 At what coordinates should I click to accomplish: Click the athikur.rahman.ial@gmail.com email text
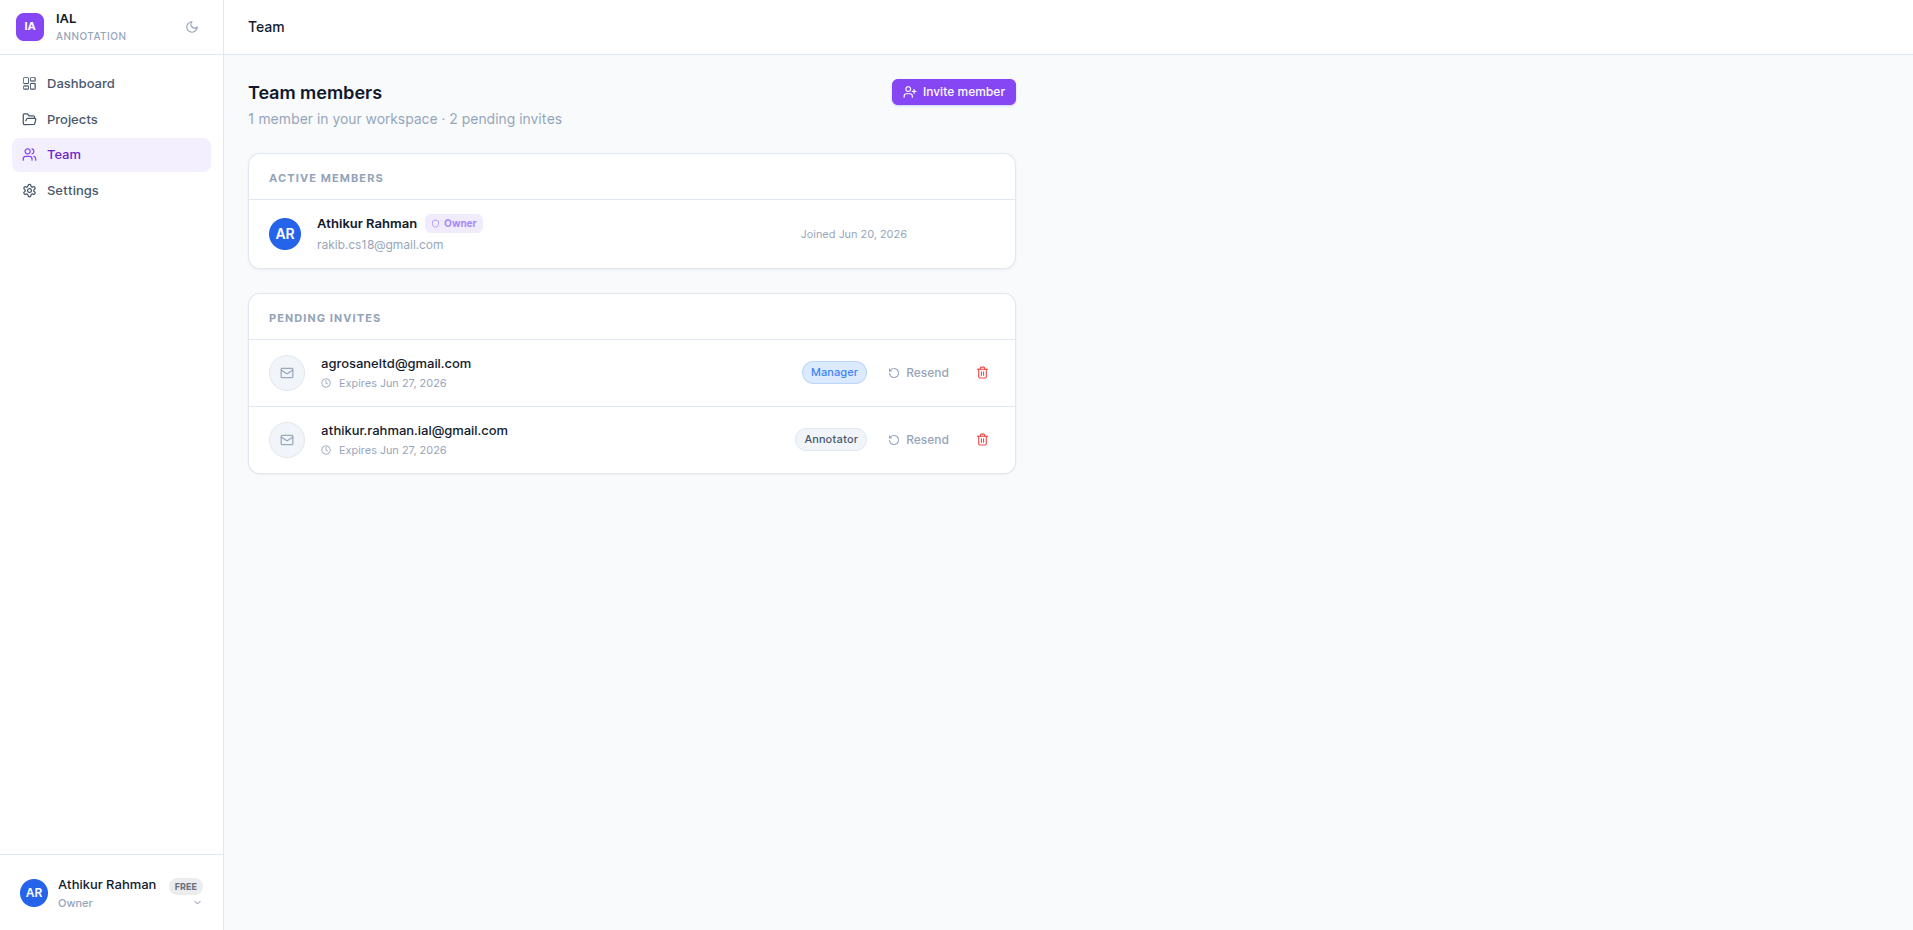414,431
